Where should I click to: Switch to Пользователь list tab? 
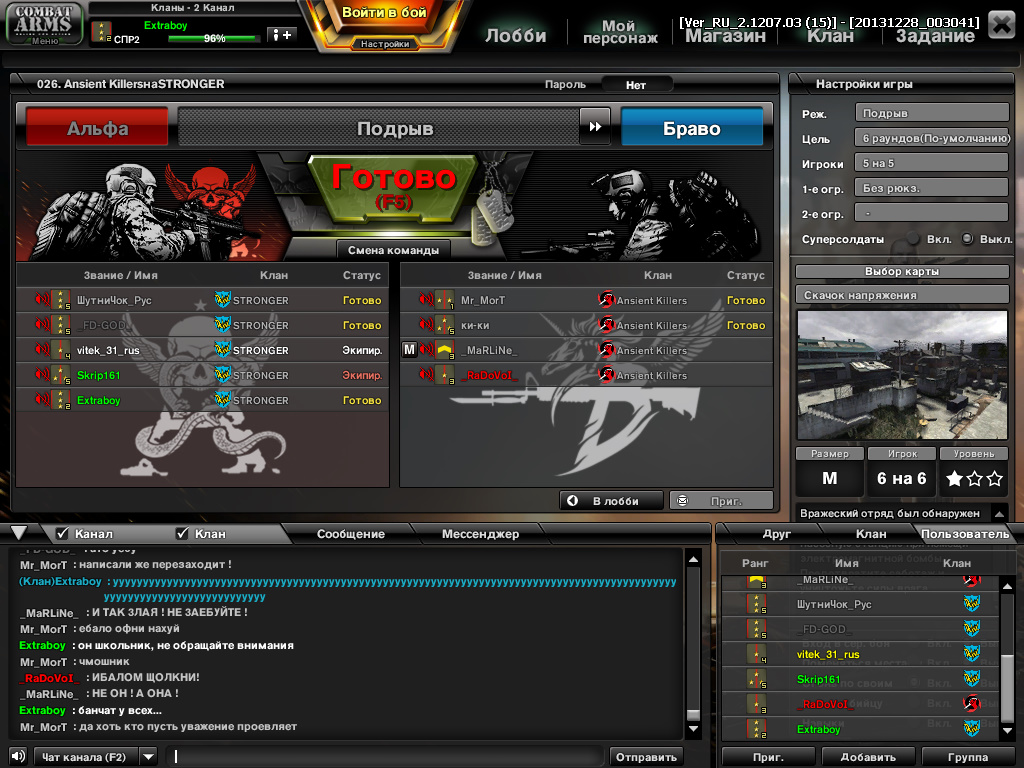click(965, 534)
